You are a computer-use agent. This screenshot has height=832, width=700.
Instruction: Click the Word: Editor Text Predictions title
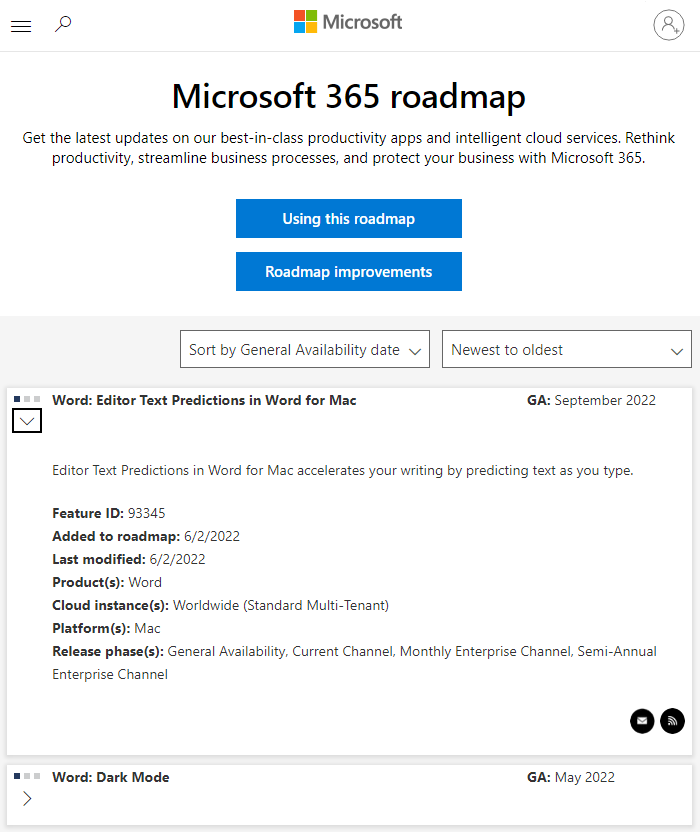pyautogui.click(x=204, y=401)
